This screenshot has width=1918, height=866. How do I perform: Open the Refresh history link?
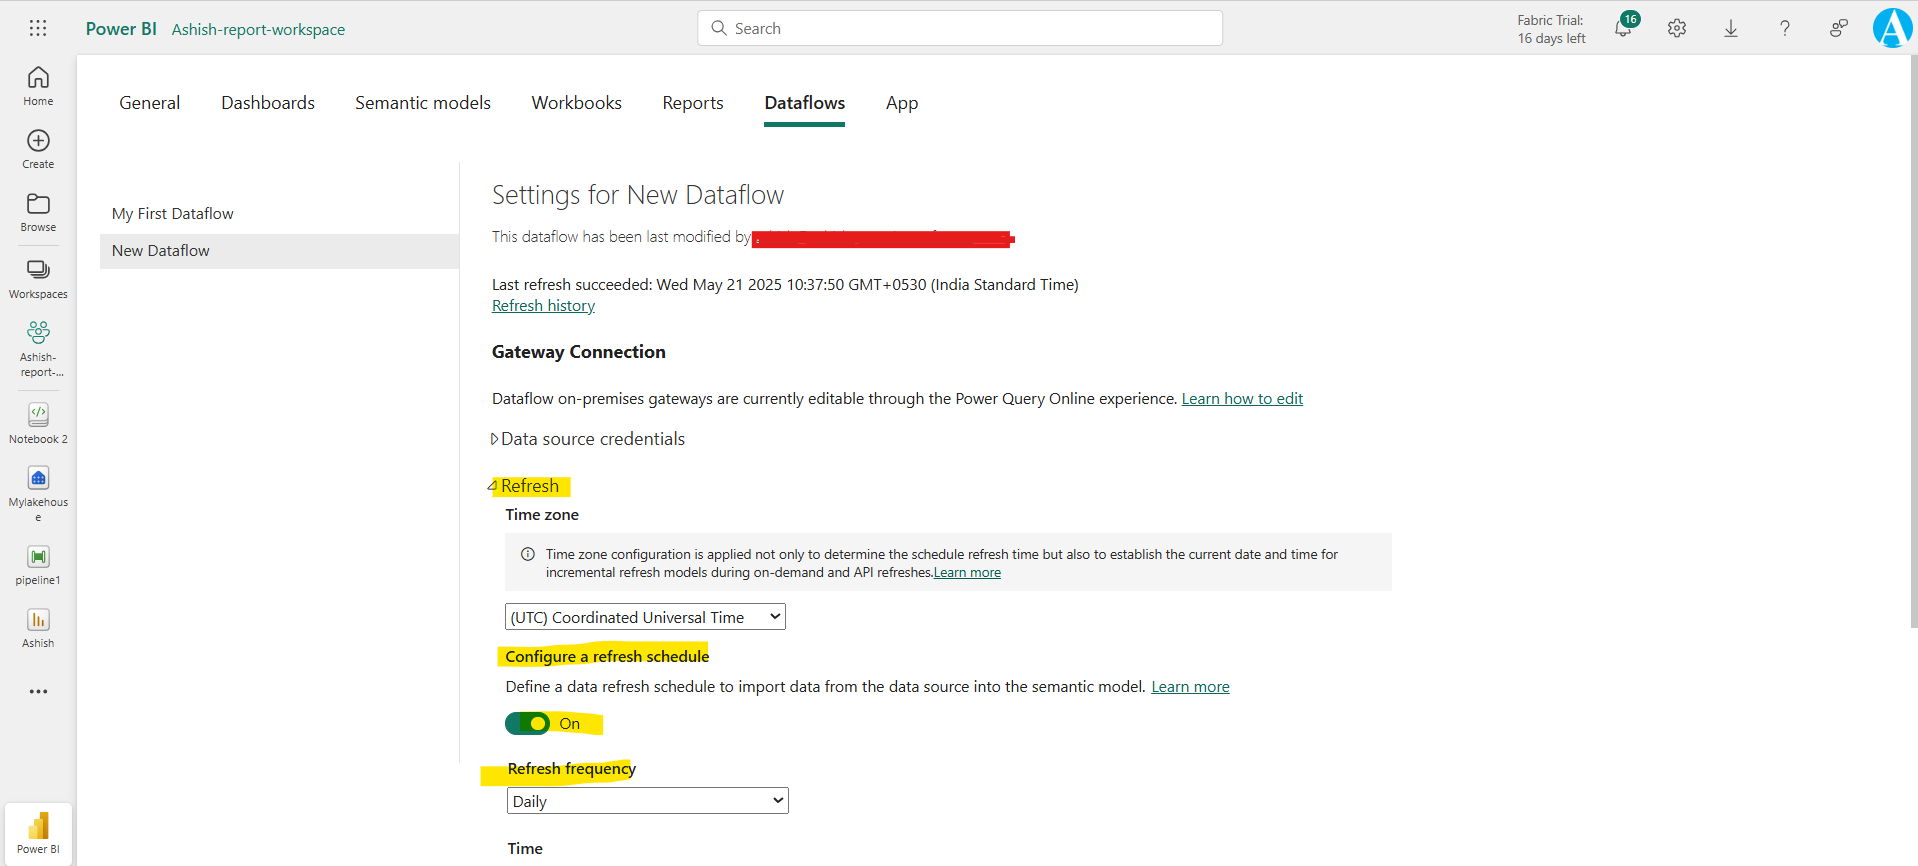[x=543, y=306]
